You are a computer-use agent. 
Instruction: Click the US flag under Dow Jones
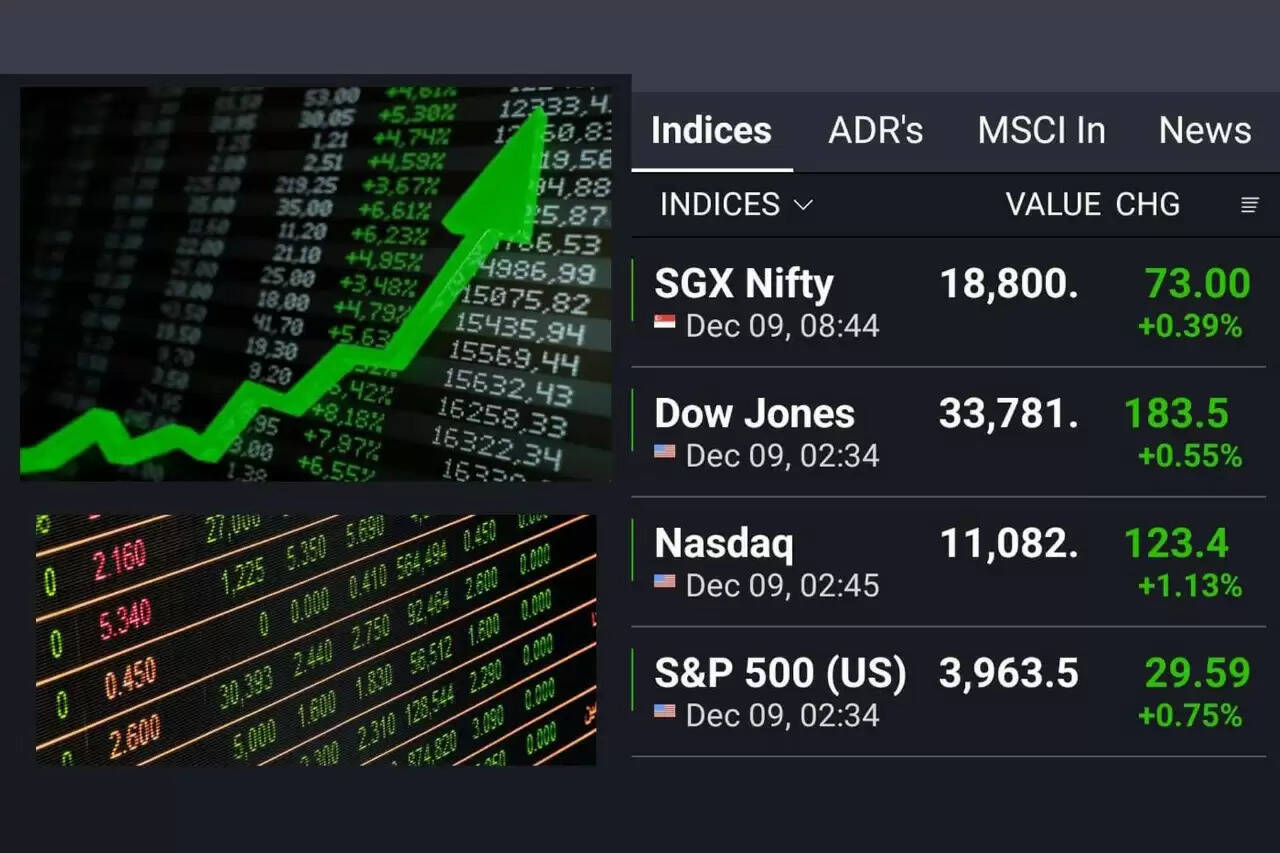pyautogui.click(x=665, y=453)
